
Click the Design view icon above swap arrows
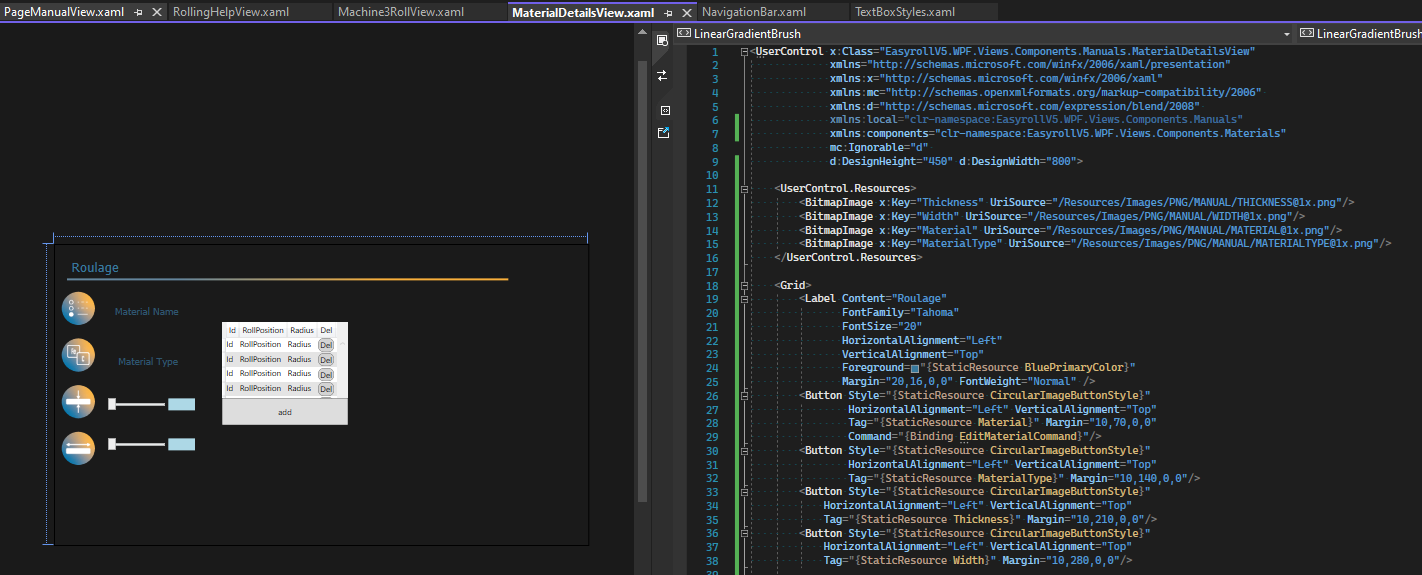(662, 41)
